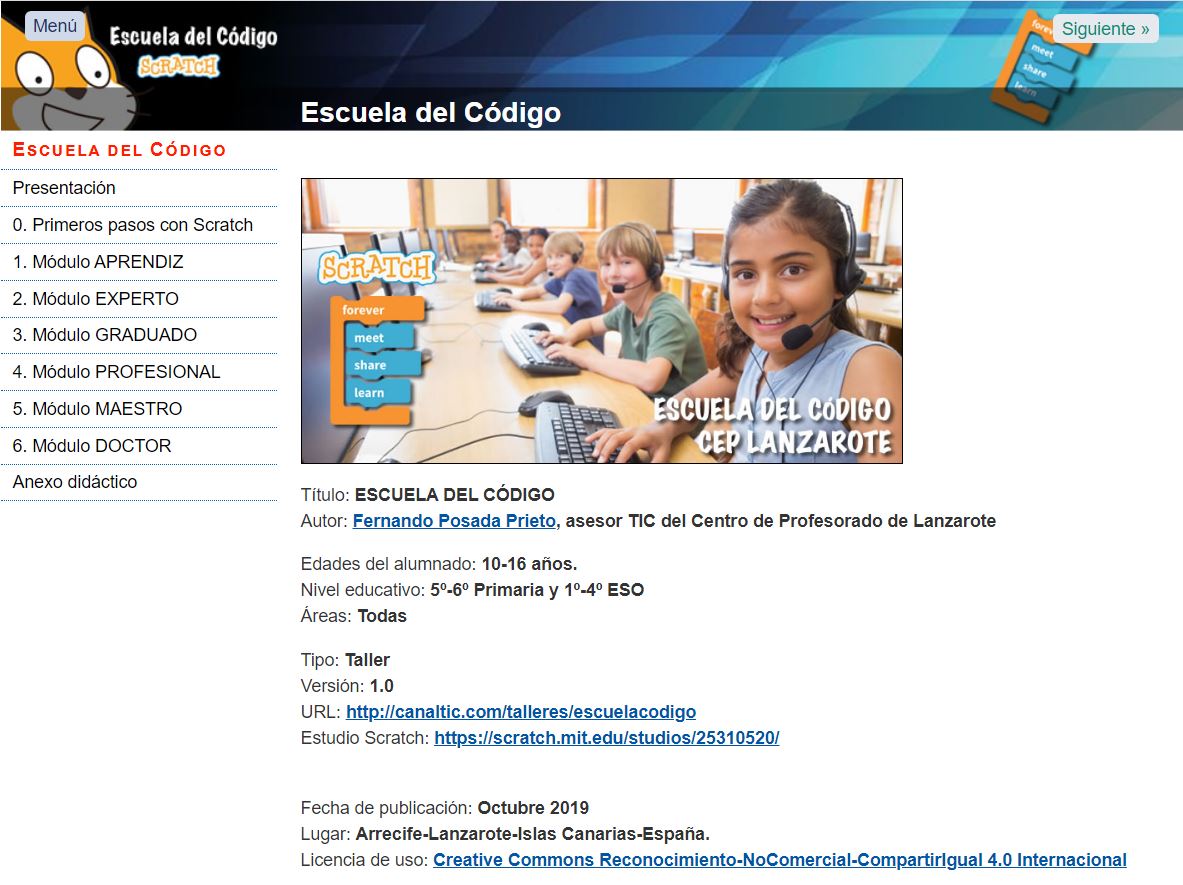Click the Escuela del Código sidebar heading
1183x885 pixels.
119,150
